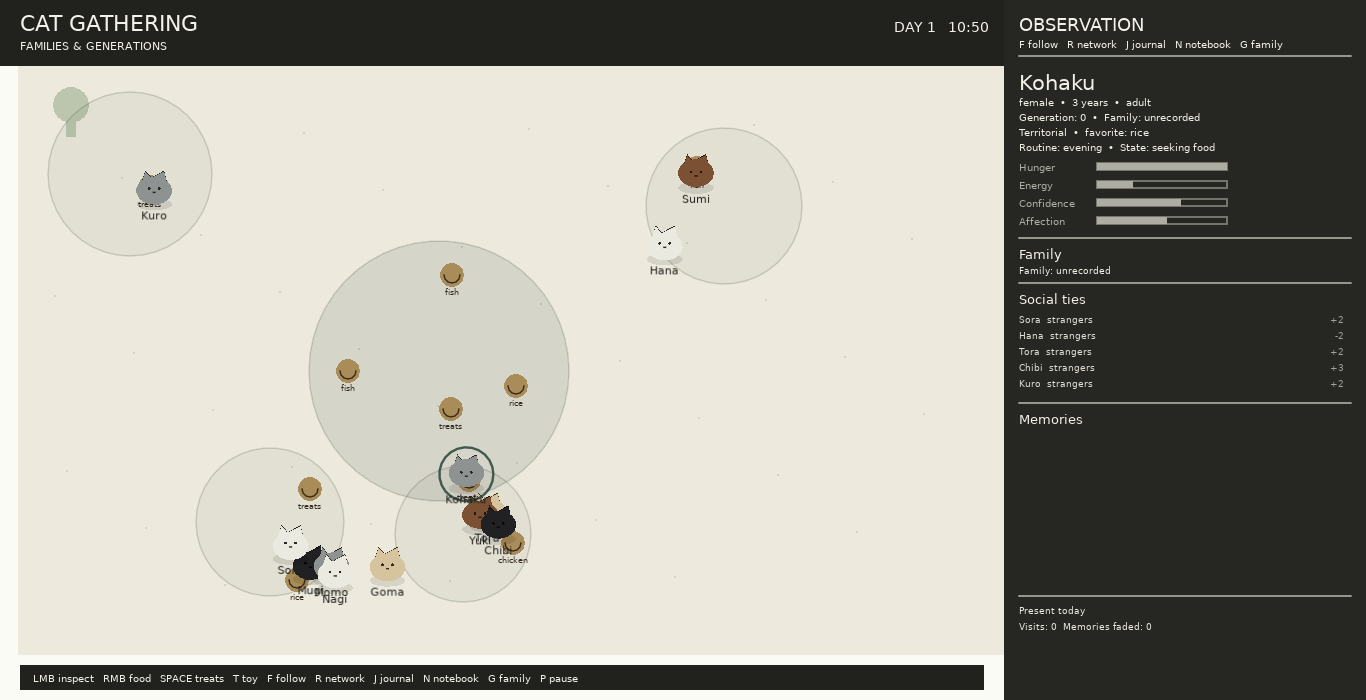Click 'N notebook' in bottom bar
Screen dimensions: 1366x700
(x=451, y=679)
